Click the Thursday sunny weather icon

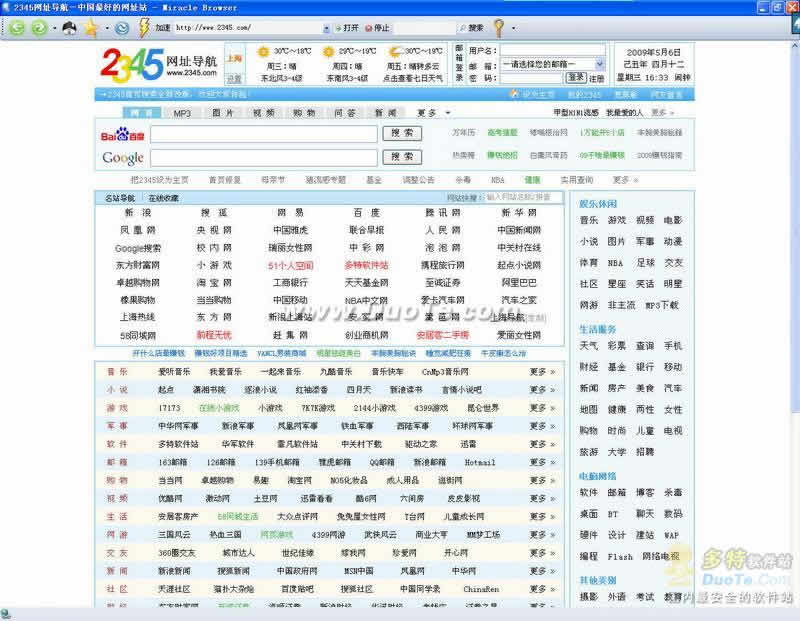(329, 52)
